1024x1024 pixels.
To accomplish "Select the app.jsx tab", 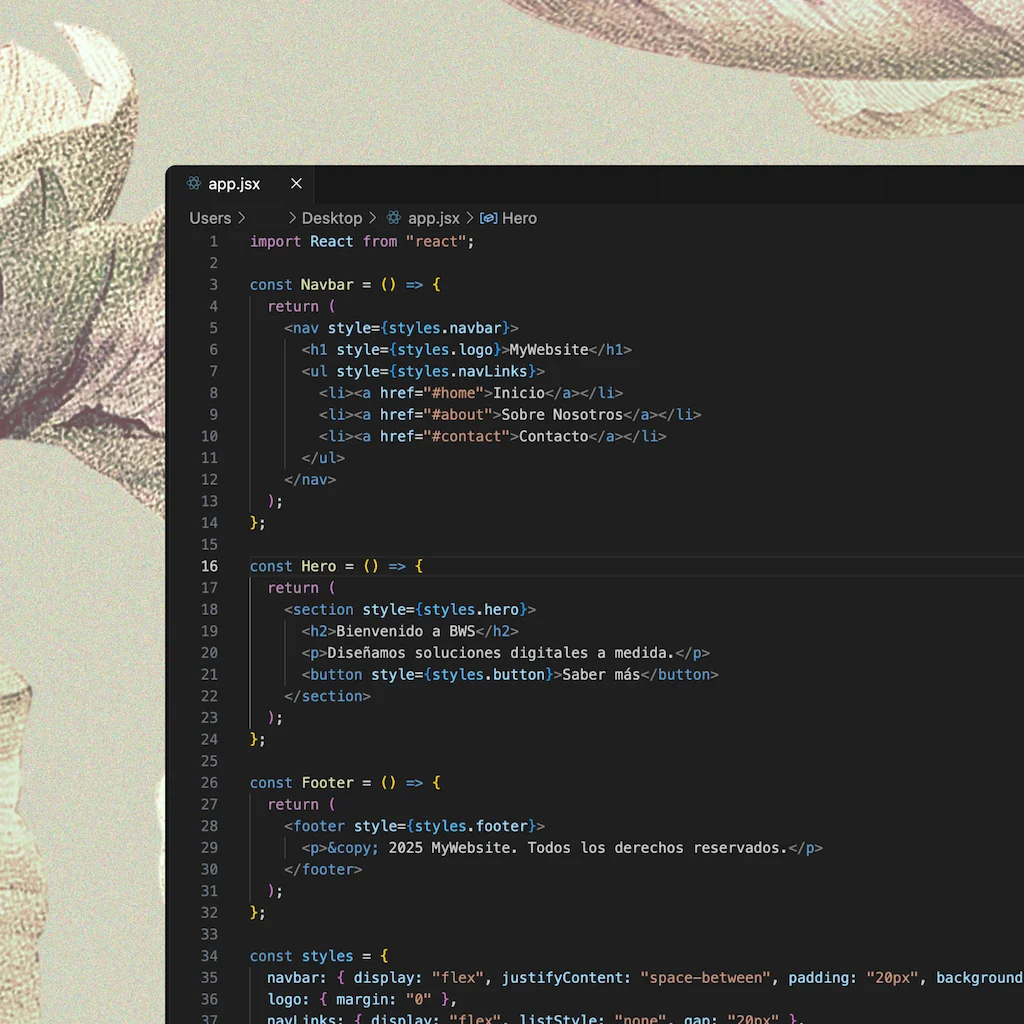I will pos(240,184).
